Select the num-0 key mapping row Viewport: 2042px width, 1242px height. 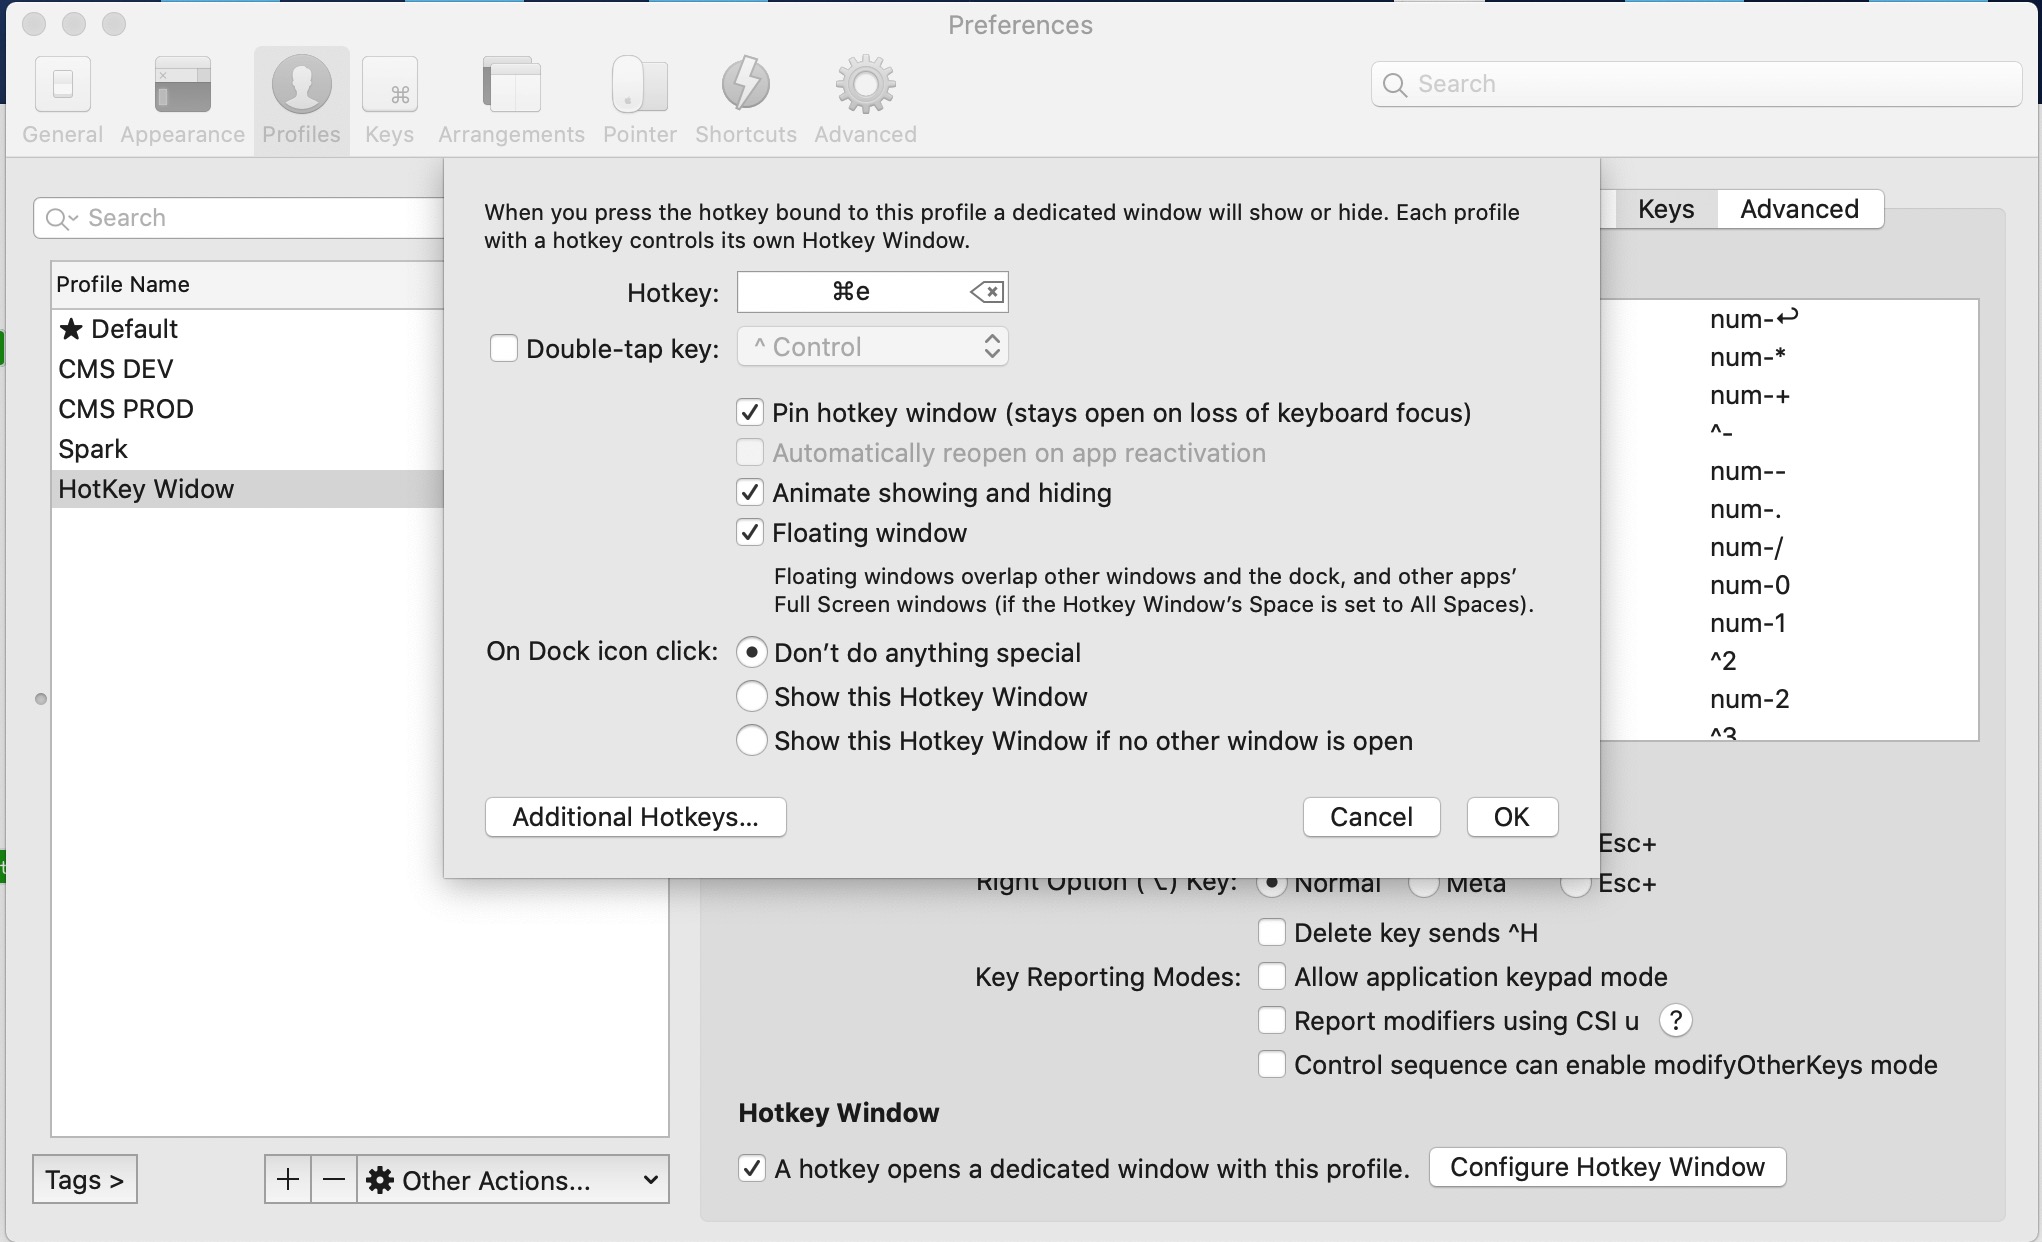[x=1788, y=585]
